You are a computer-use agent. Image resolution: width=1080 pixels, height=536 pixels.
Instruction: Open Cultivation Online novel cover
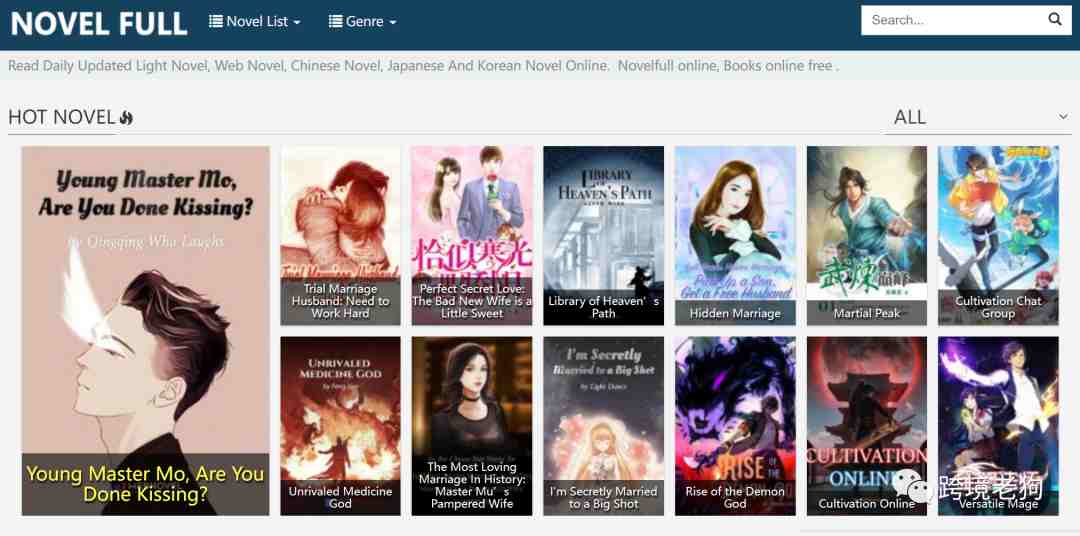pos(866,426)
